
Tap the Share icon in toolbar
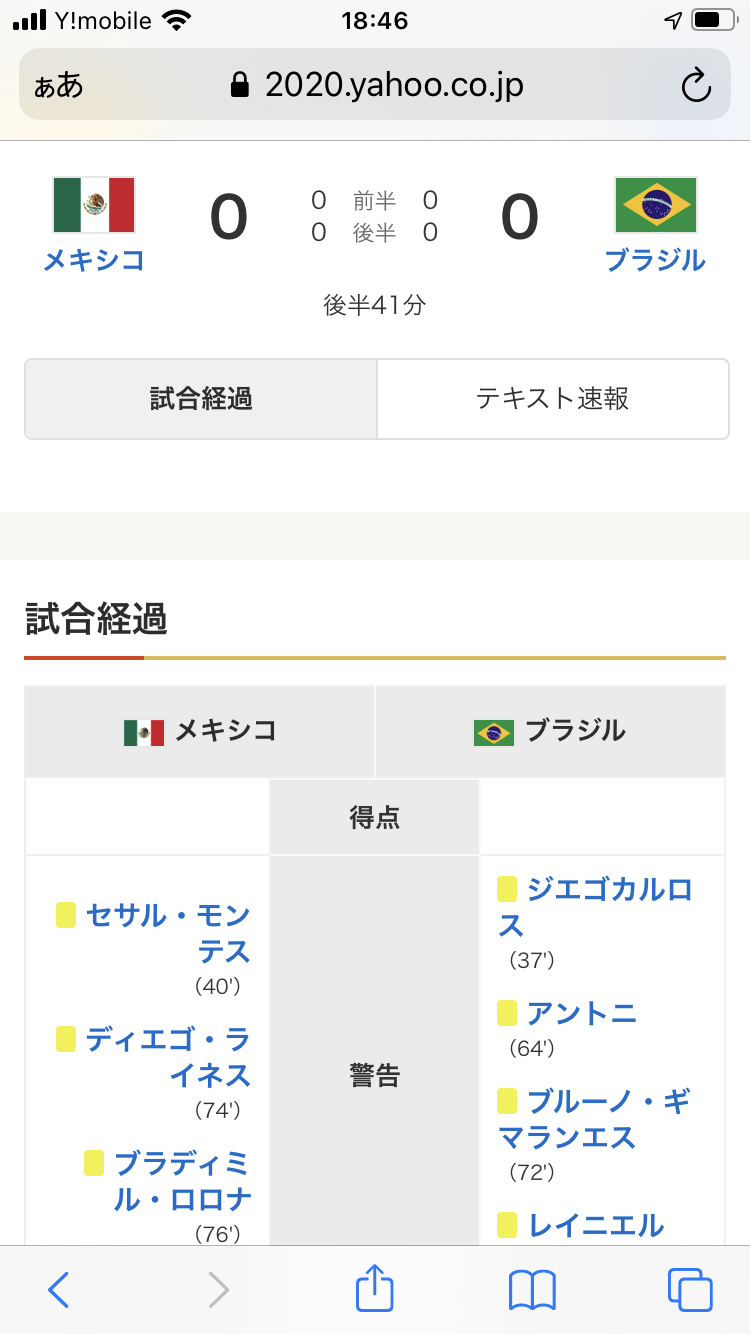375,1288
